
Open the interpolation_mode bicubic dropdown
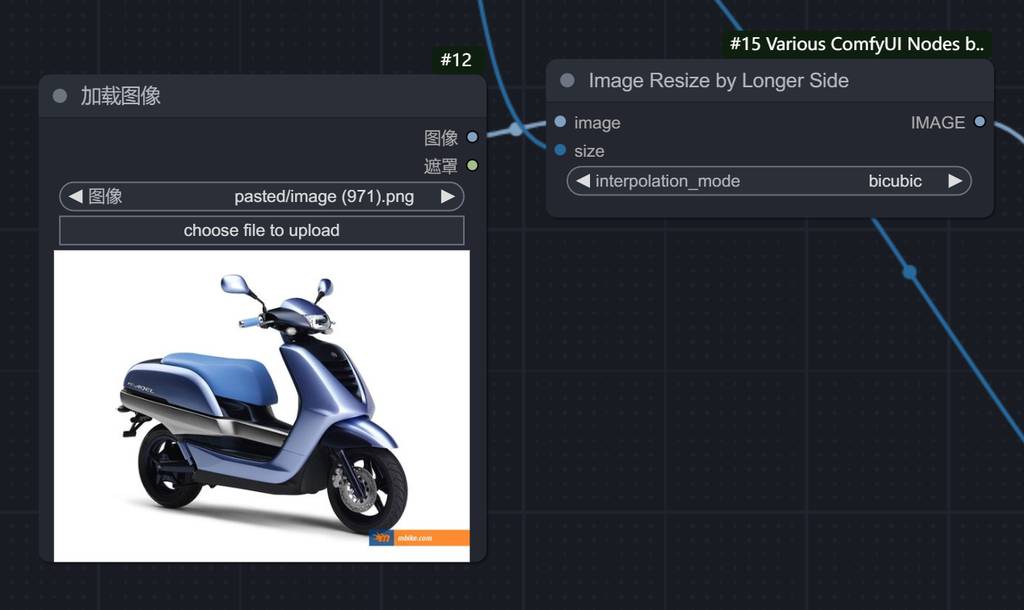click(894, 181)
